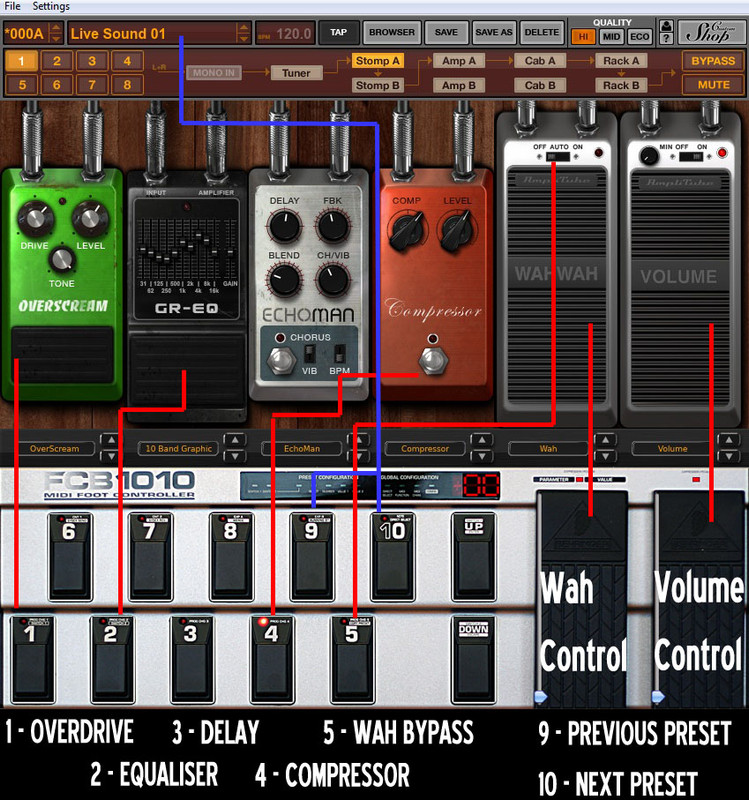This screenshot has height=800, width=749.
Task: Click the OverScream DRIVE knob
Action: (x=36, y=218)
